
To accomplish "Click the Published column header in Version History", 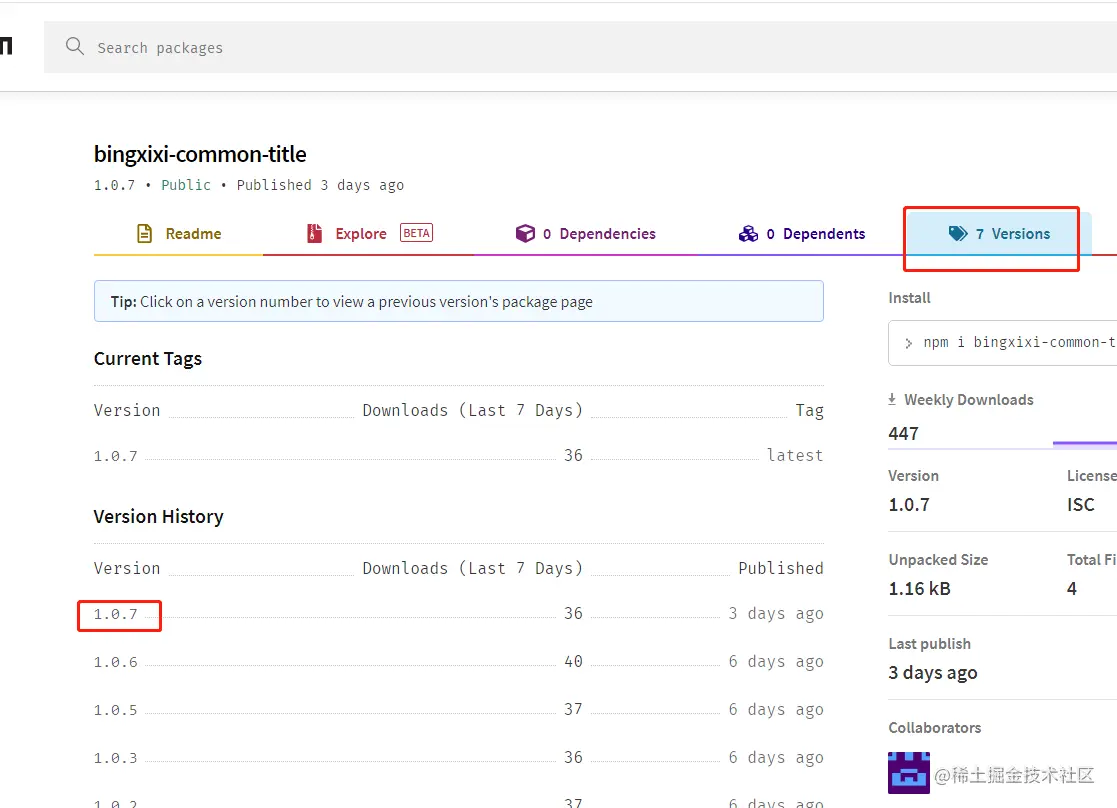I will tap(781, 568).
